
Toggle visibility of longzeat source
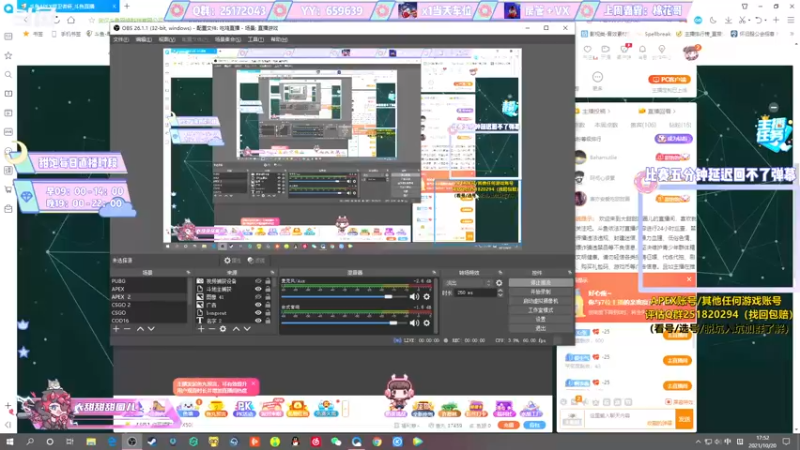pos(258,313)
